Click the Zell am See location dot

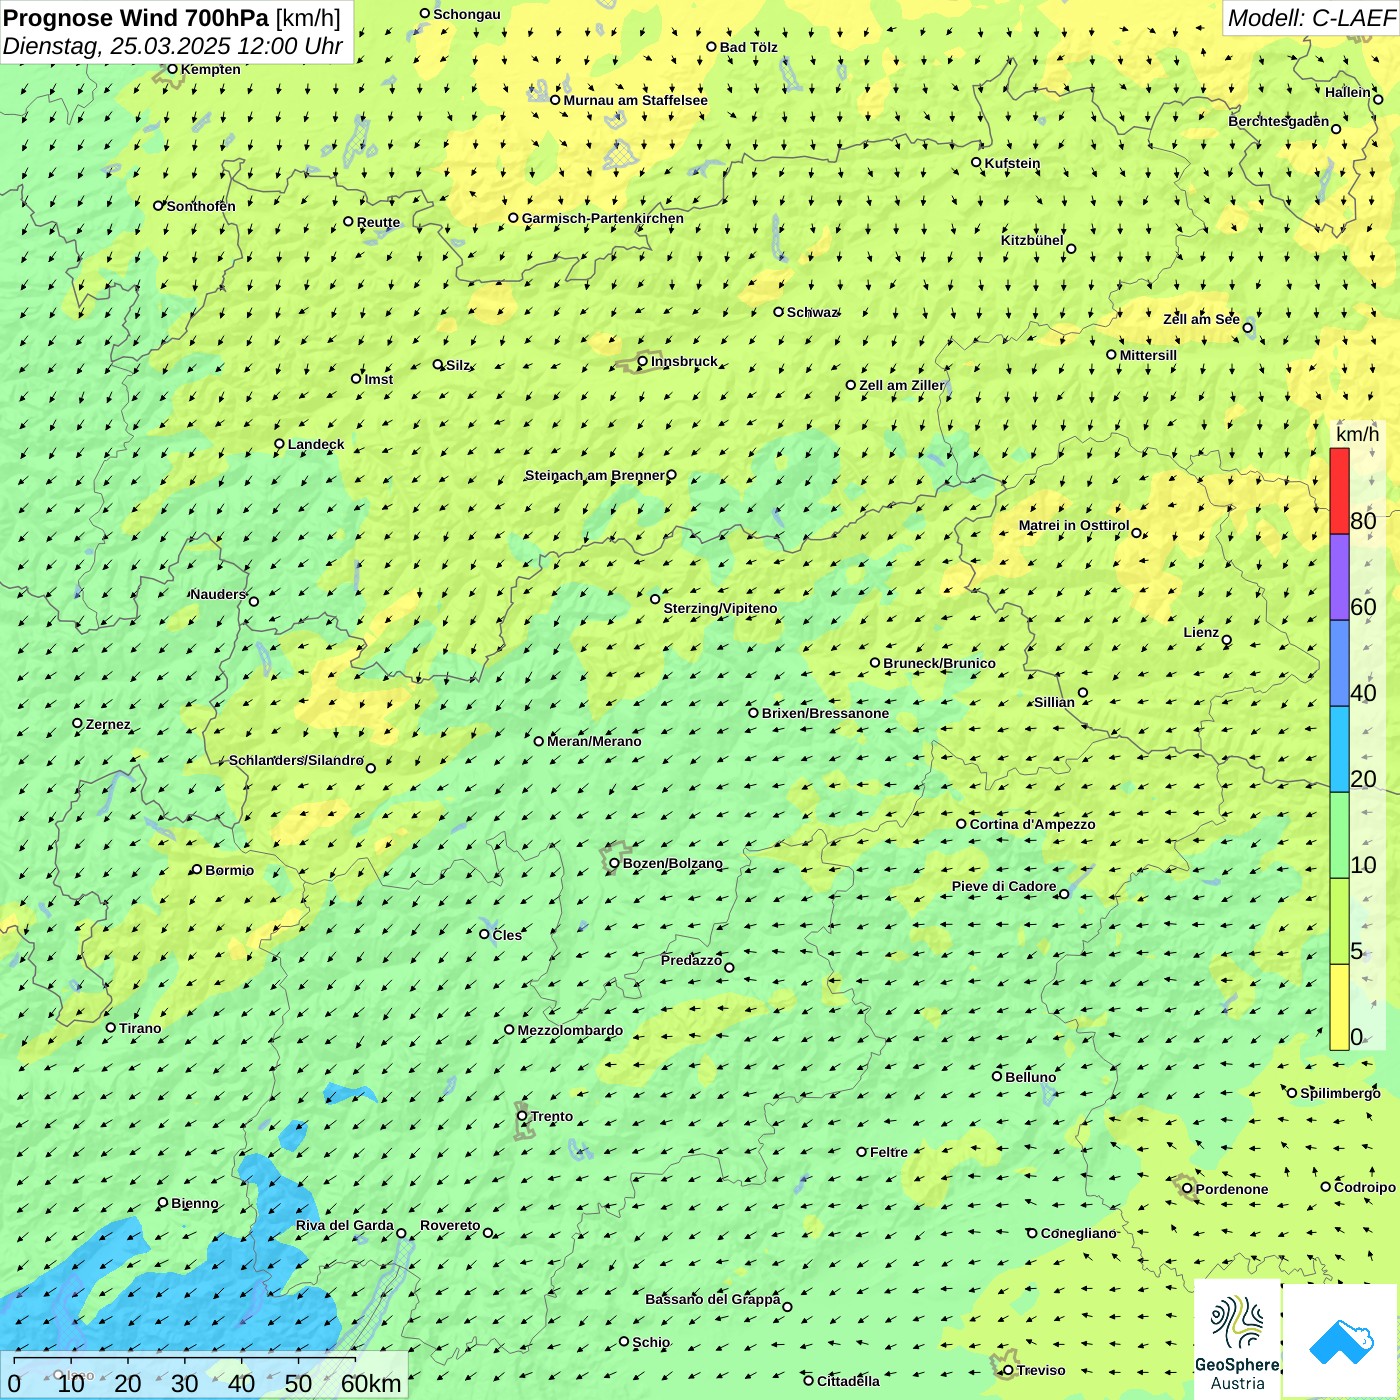1248,327
